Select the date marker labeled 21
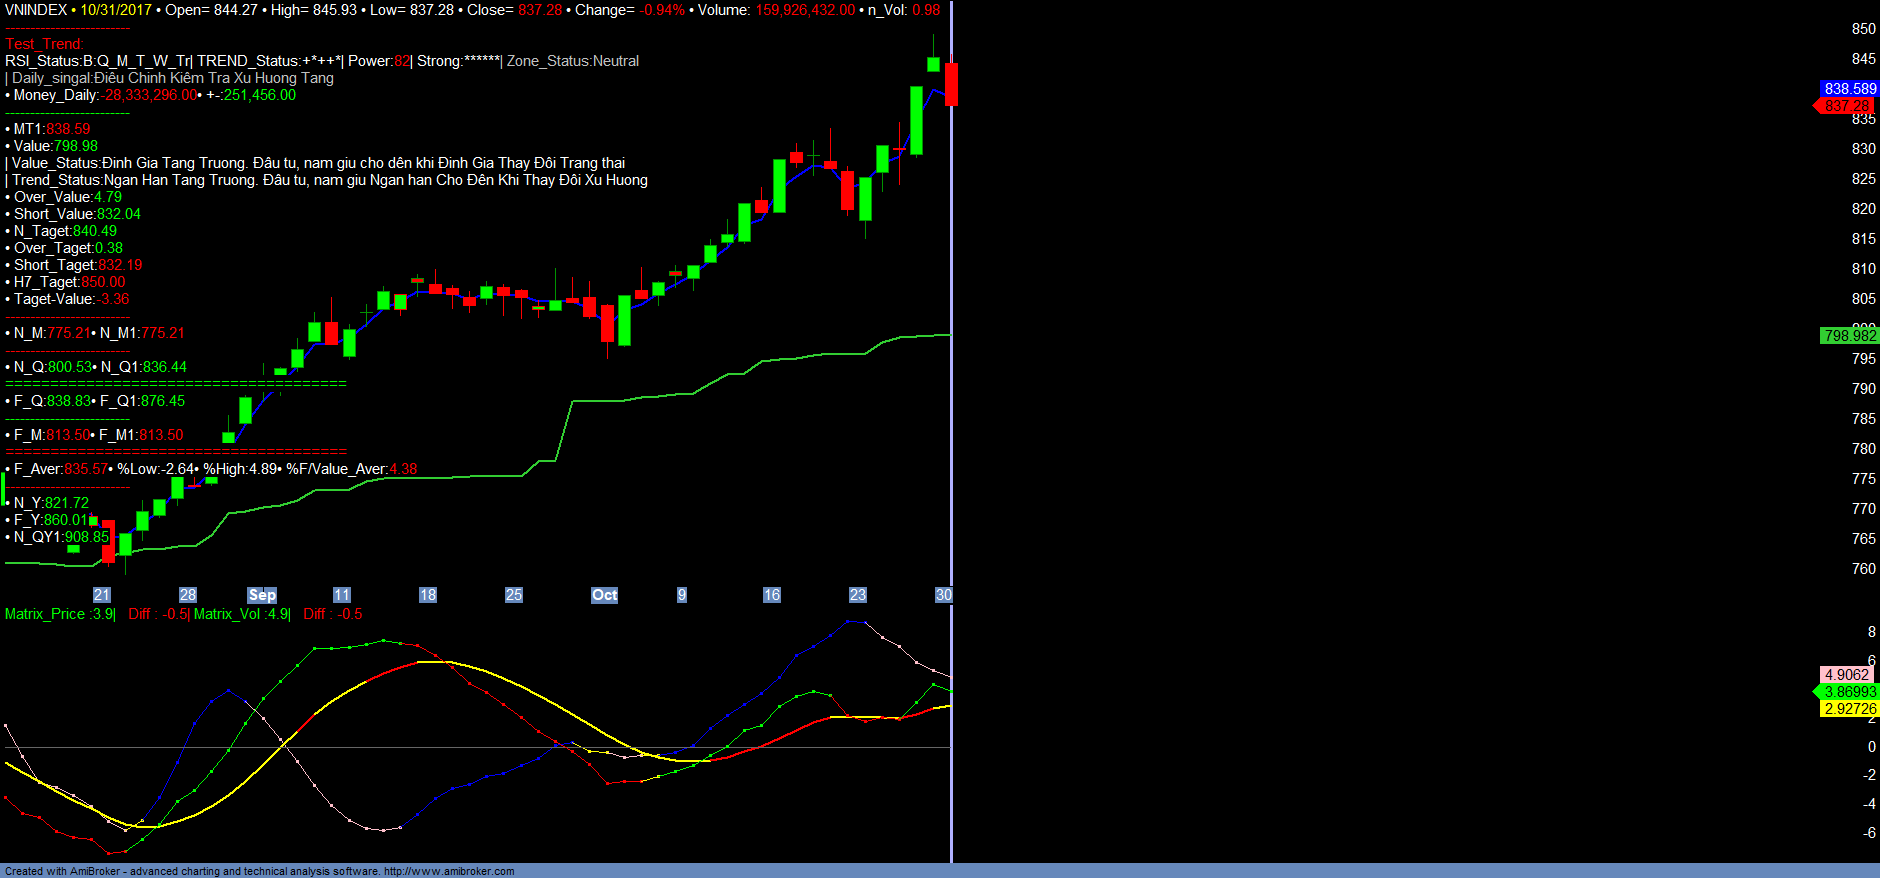The image size is (1880, 878). [x=101, y=595]
